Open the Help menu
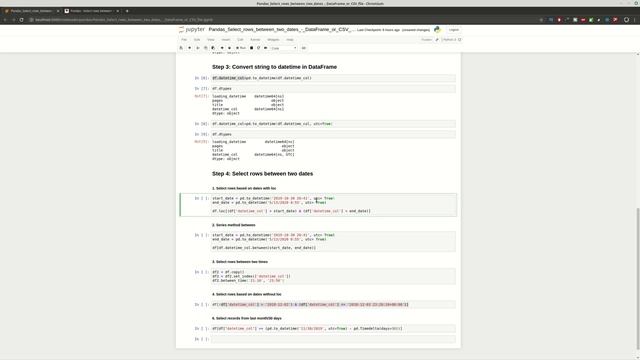Viewport: 640px width, 360px height. [x=290, y=40]
